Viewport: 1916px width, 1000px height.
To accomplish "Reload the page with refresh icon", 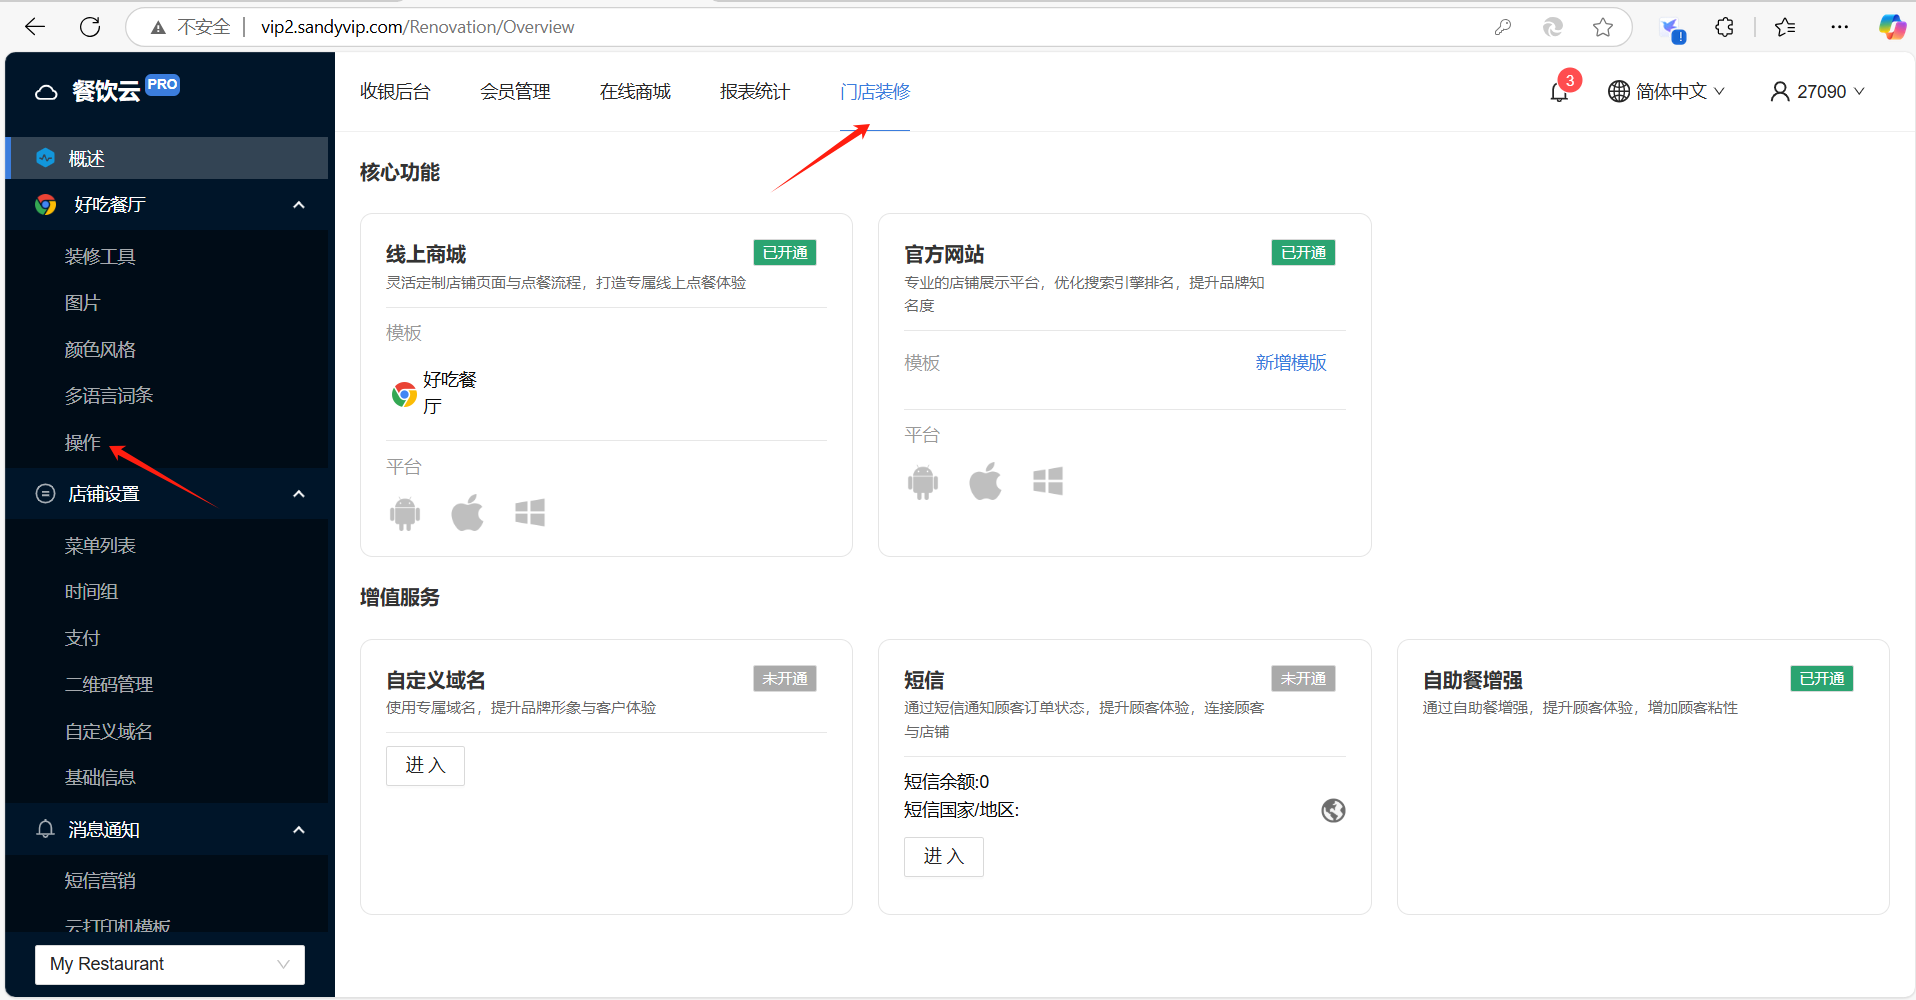I will point(90,27).
